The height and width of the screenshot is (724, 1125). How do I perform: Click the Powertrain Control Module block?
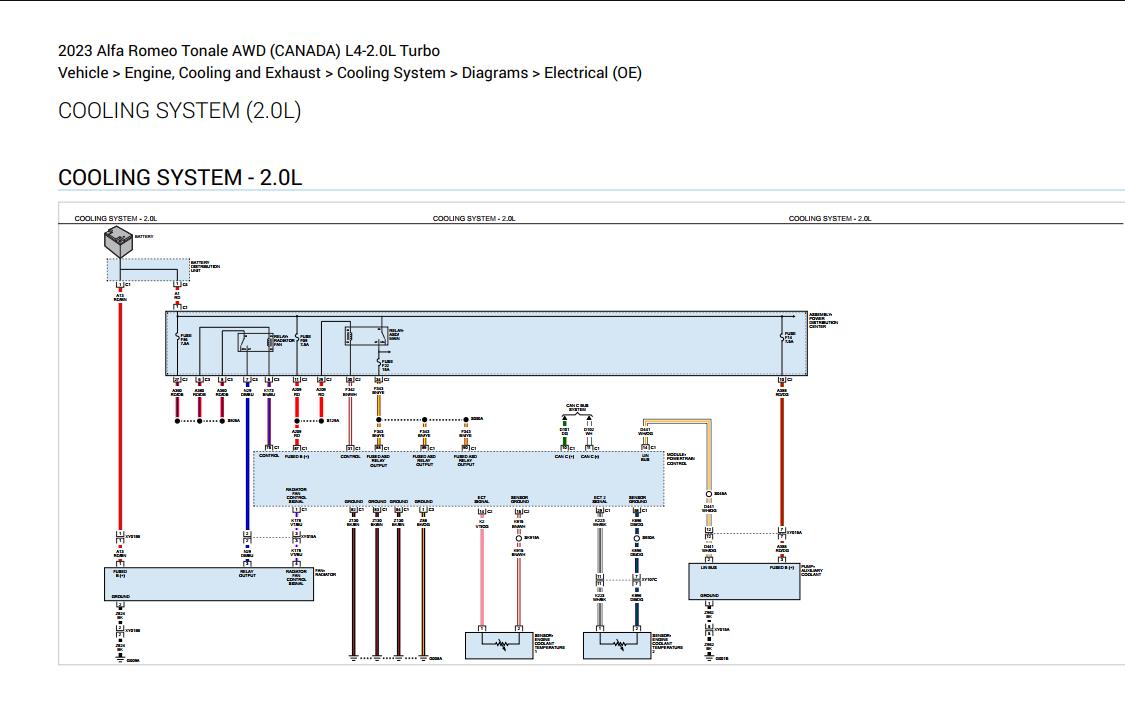pos(459,479)
